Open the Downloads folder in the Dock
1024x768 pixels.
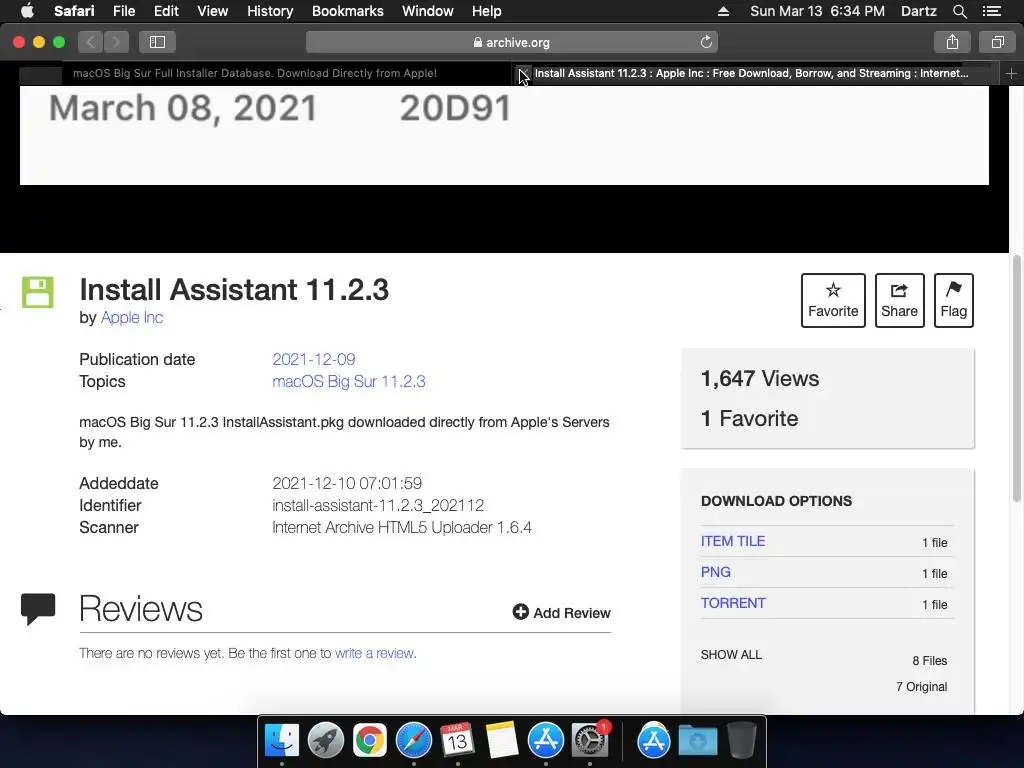point(697,741)
